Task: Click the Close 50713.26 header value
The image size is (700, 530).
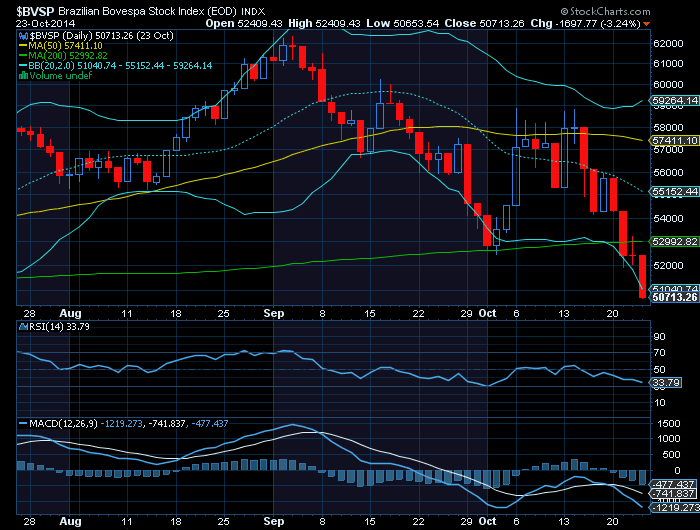Action: (x=484, y=24)
